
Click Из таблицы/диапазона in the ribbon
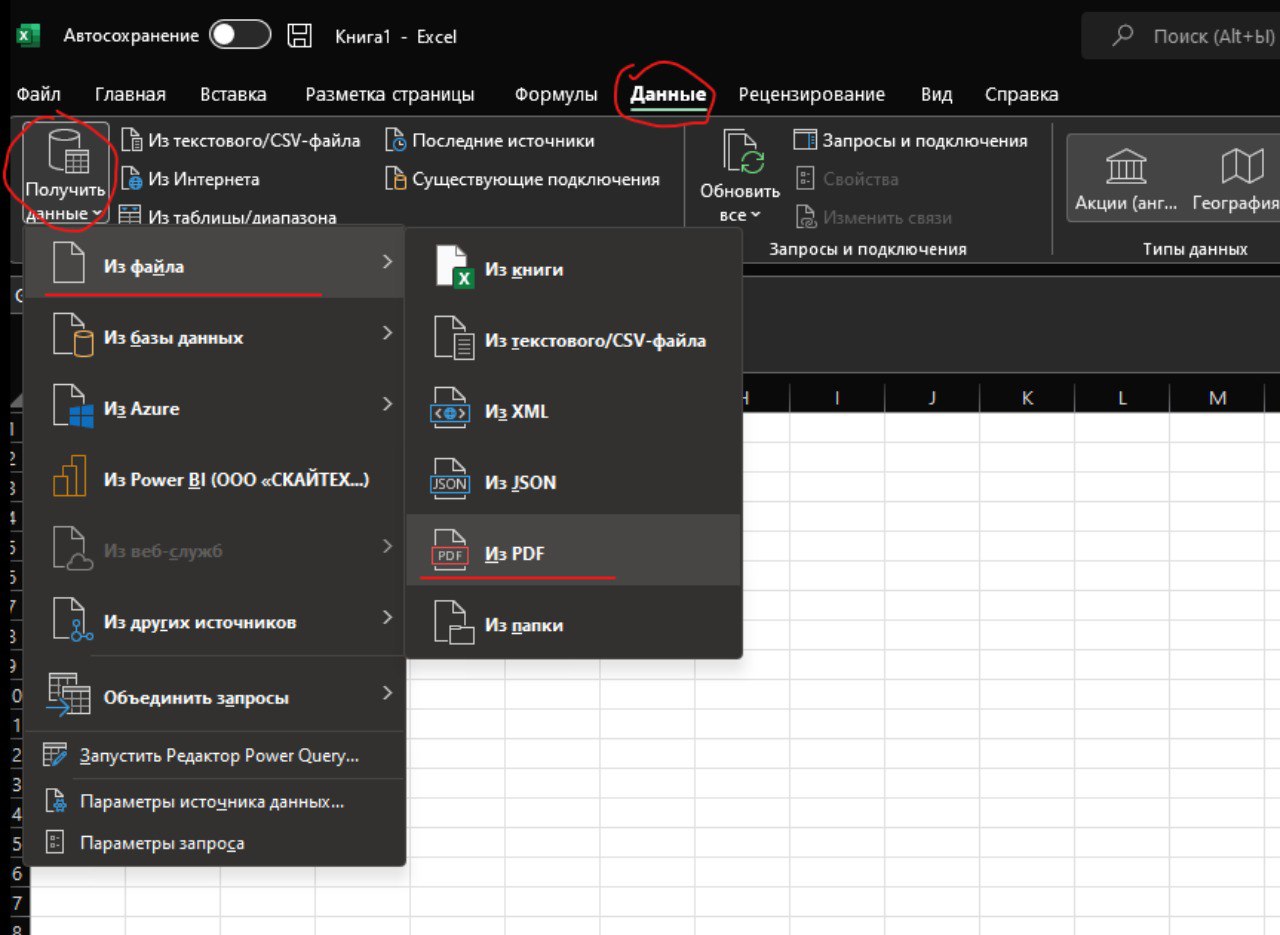[228, 216]
